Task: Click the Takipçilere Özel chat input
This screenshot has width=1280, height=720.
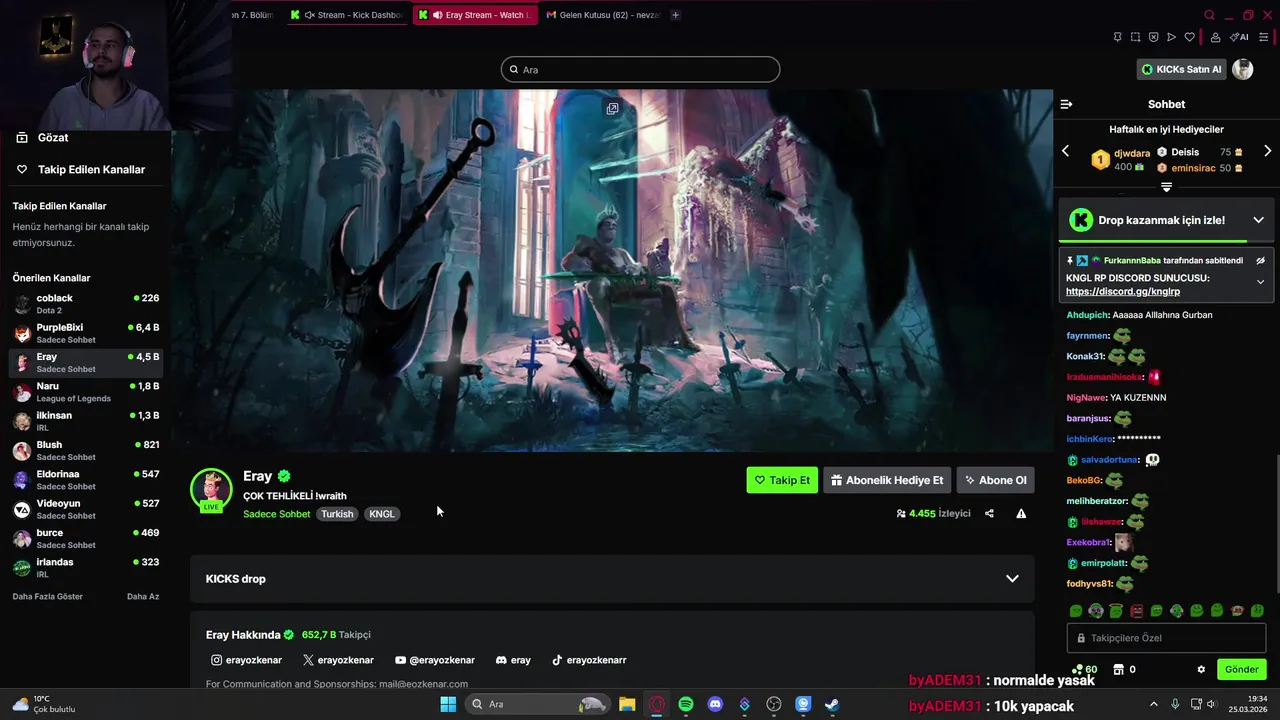Action: [1166, 638]
